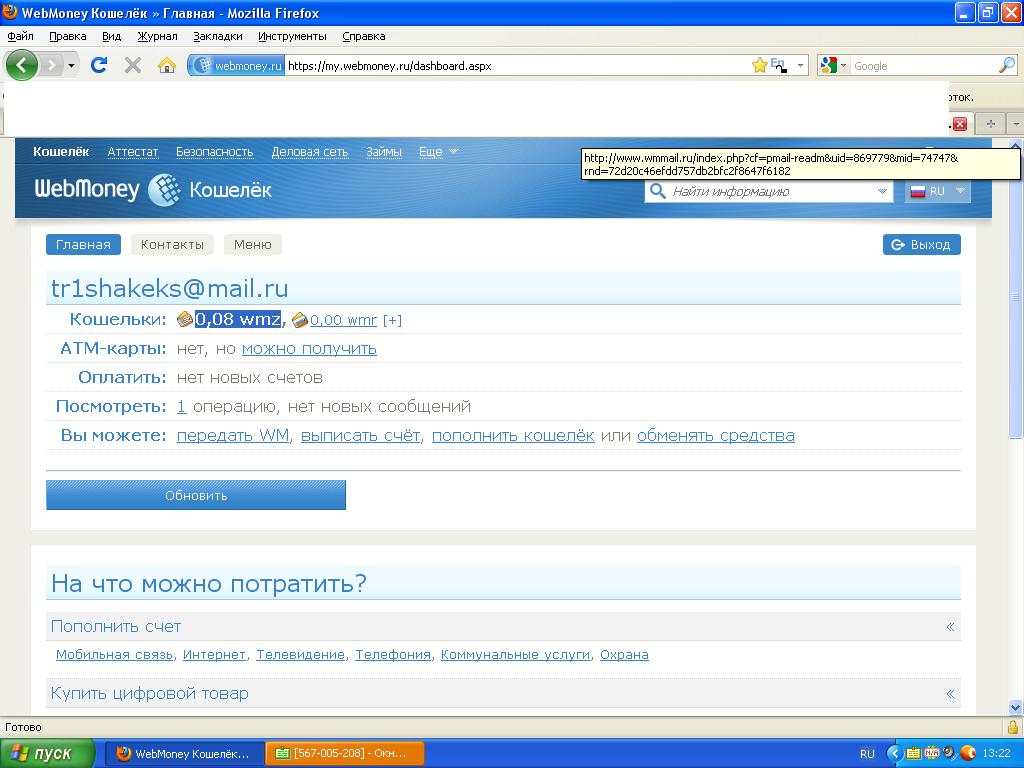Image resolution: width=1024 pixels, height=768 pixels.
Task: Open the Интернет link
Action: (x=214, y=654)
